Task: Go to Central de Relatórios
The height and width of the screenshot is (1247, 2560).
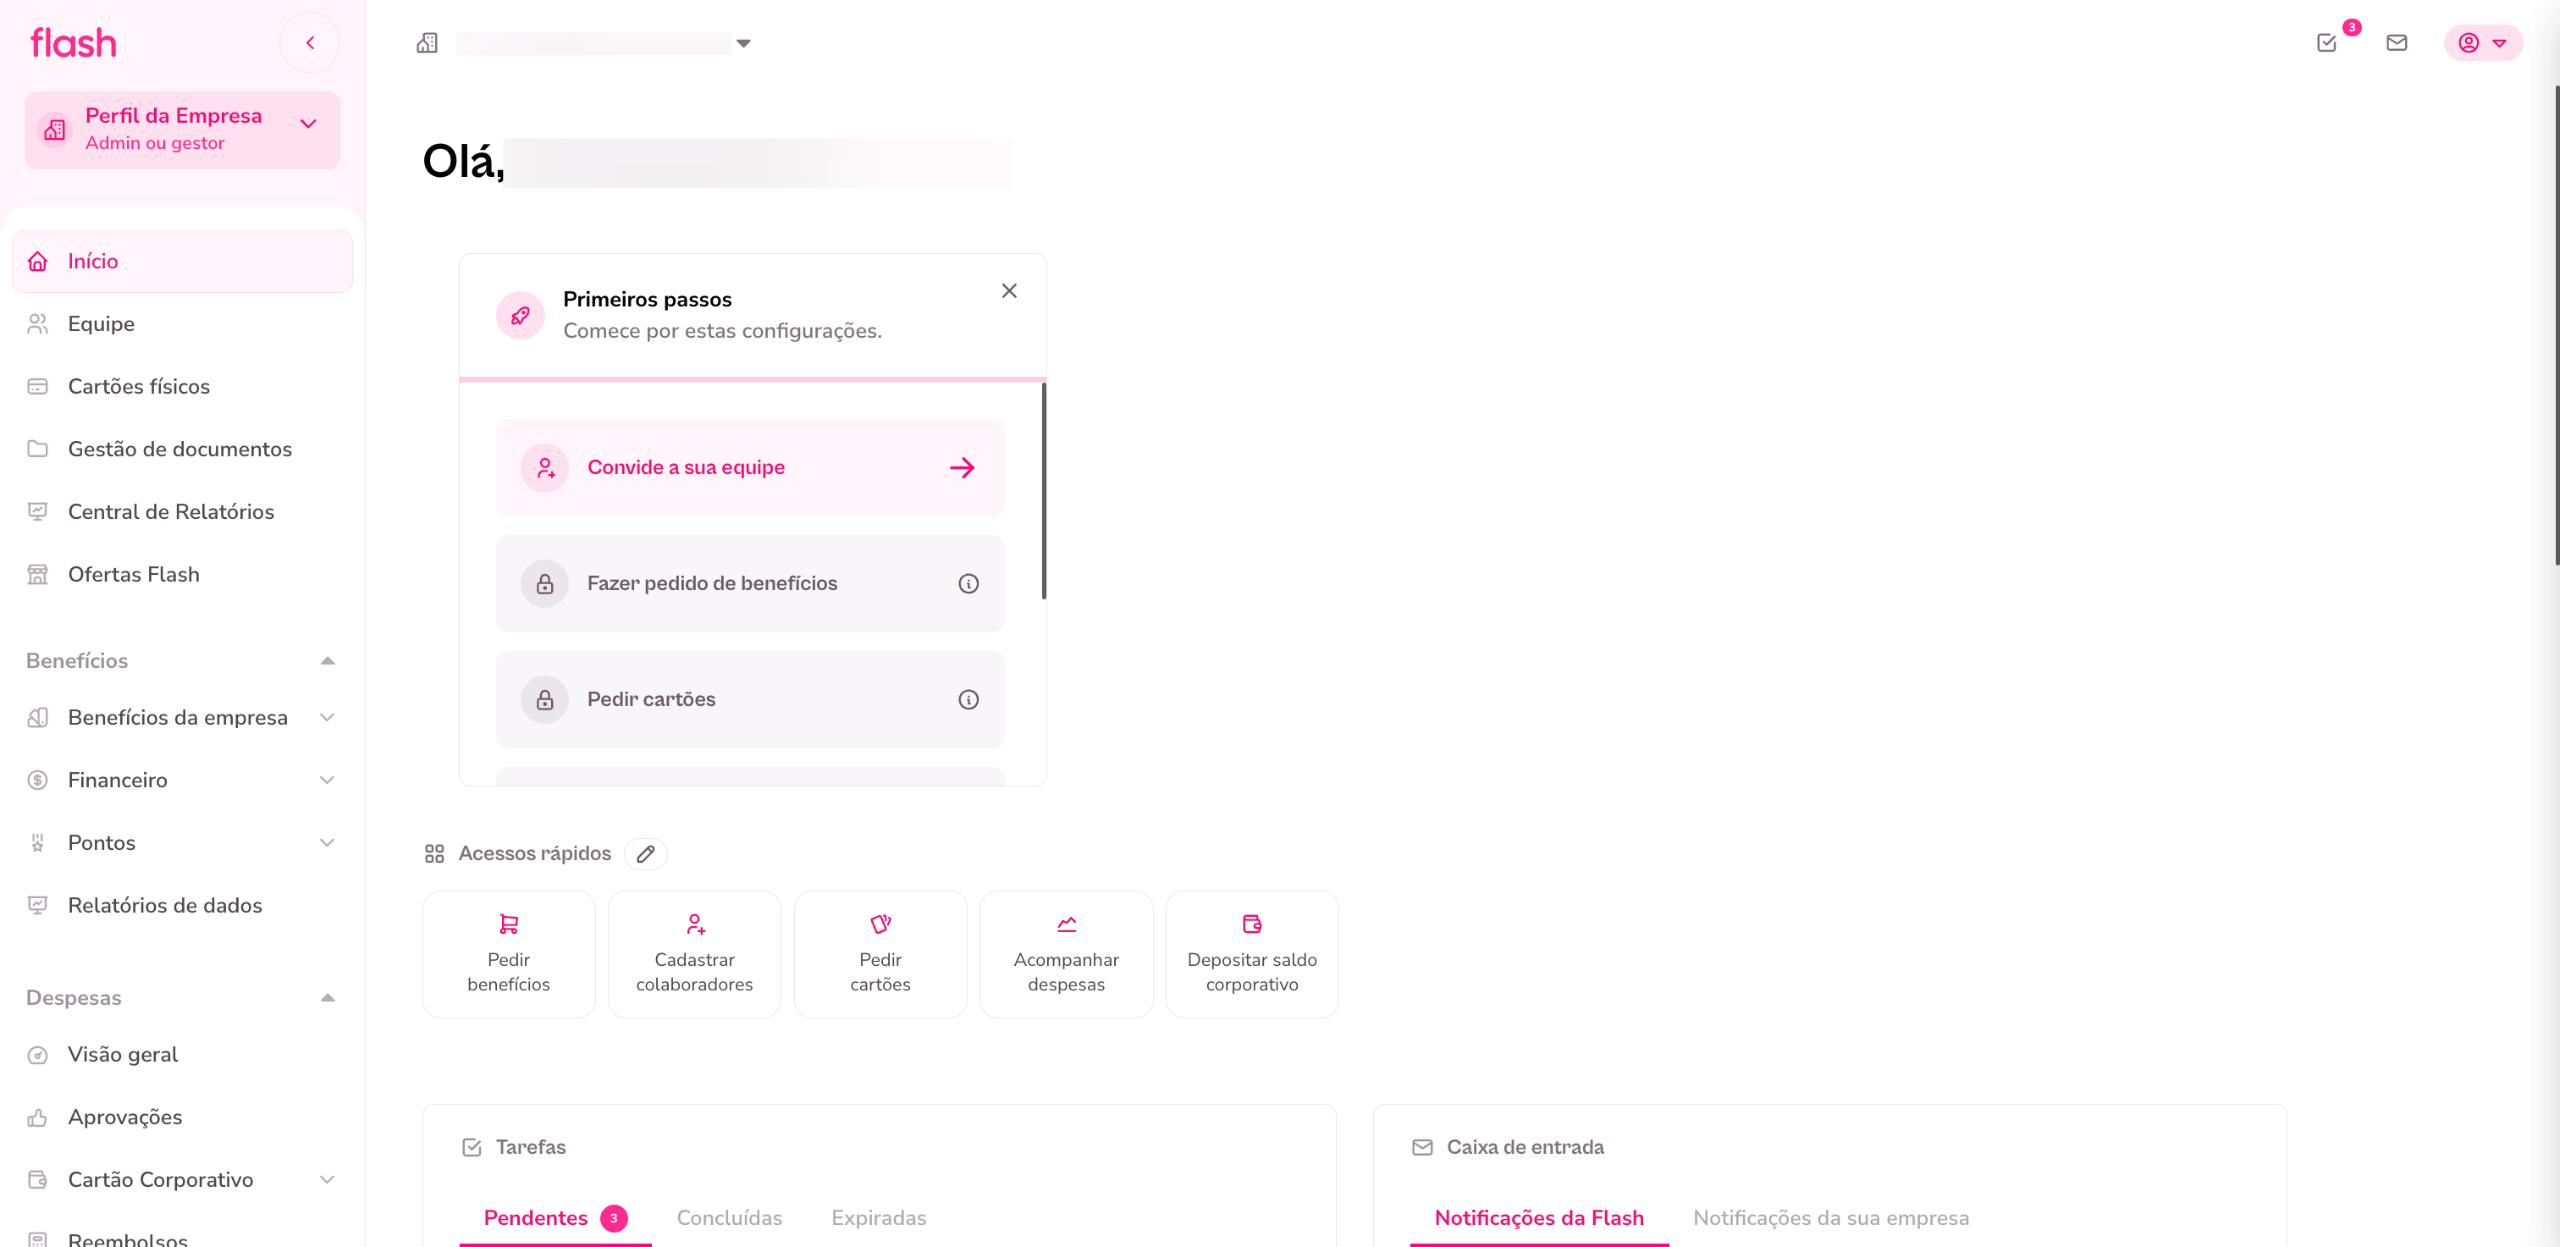Action: click(x=170, y=512)
